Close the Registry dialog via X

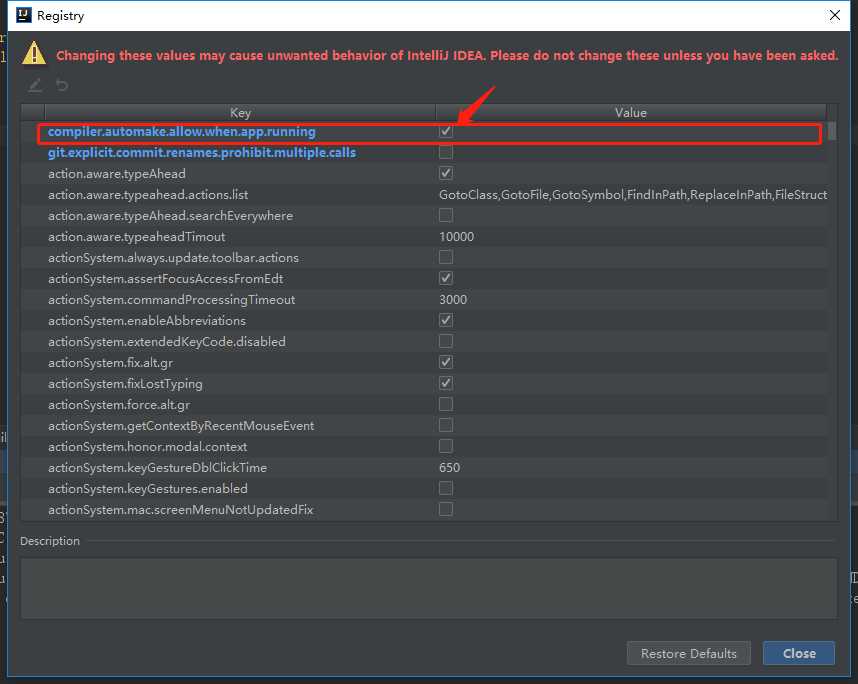pyautogui.click(x=834, y=15)
